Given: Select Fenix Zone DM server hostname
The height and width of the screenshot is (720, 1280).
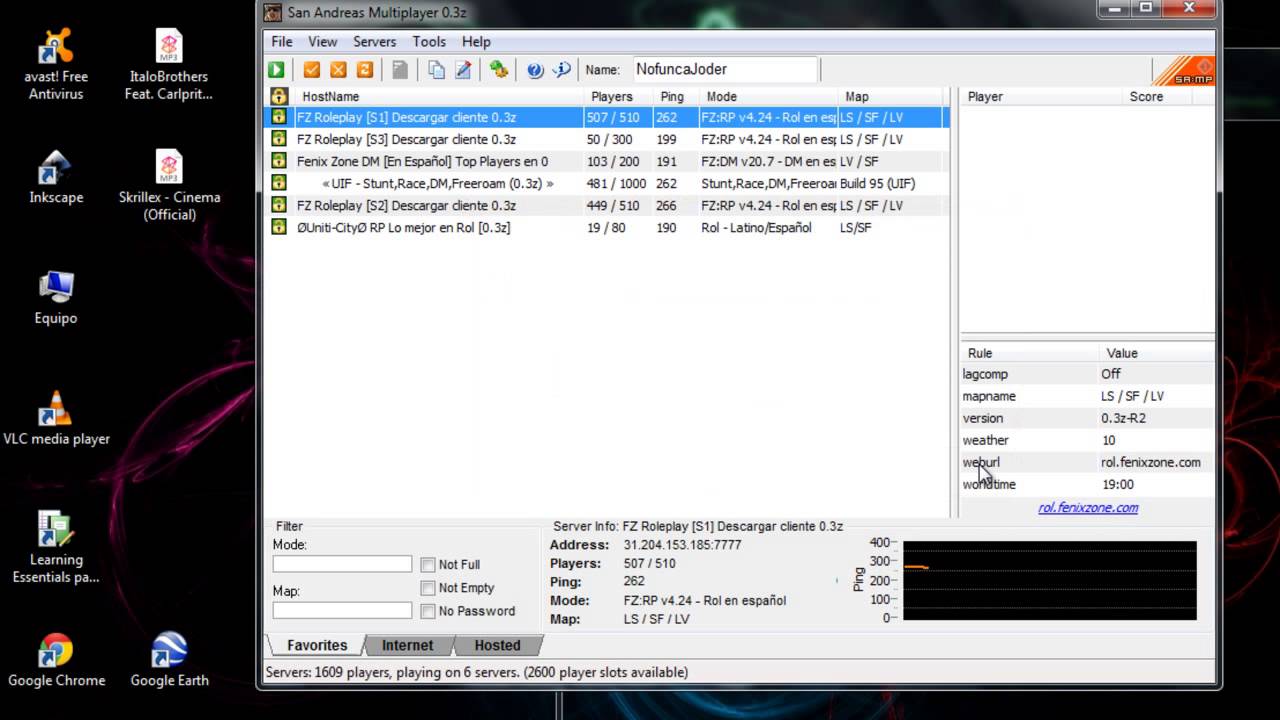Looking at the screenshot, I should 422,161.
